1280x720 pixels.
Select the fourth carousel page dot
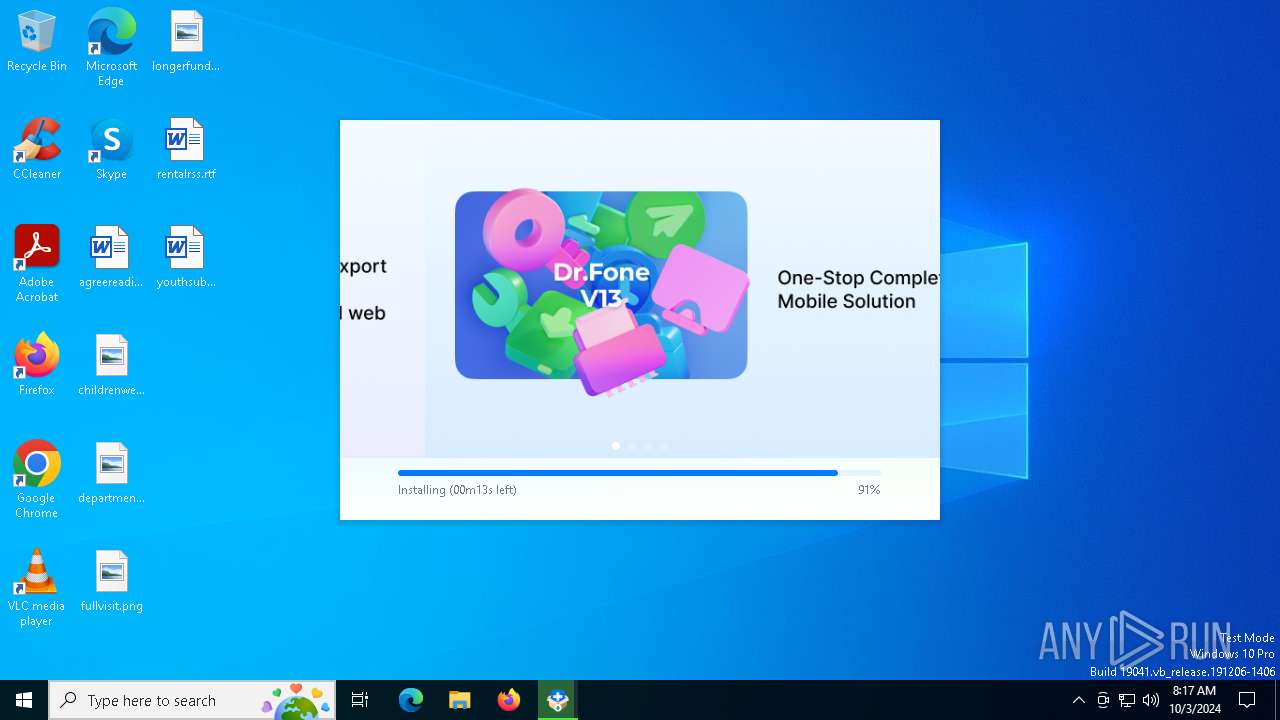point(664,446)
